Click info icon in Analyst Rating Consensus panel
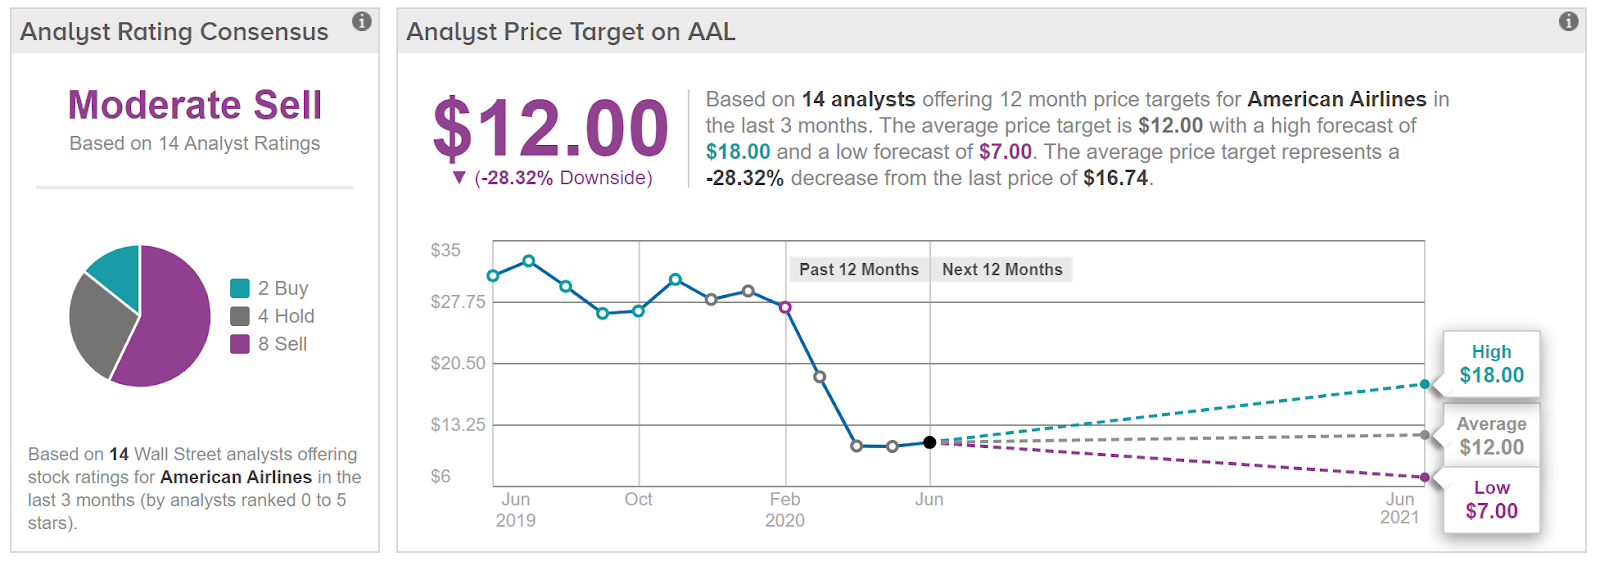Image resolution: width=1600 pixels, height=566 pixels. (x=362, y=21)
